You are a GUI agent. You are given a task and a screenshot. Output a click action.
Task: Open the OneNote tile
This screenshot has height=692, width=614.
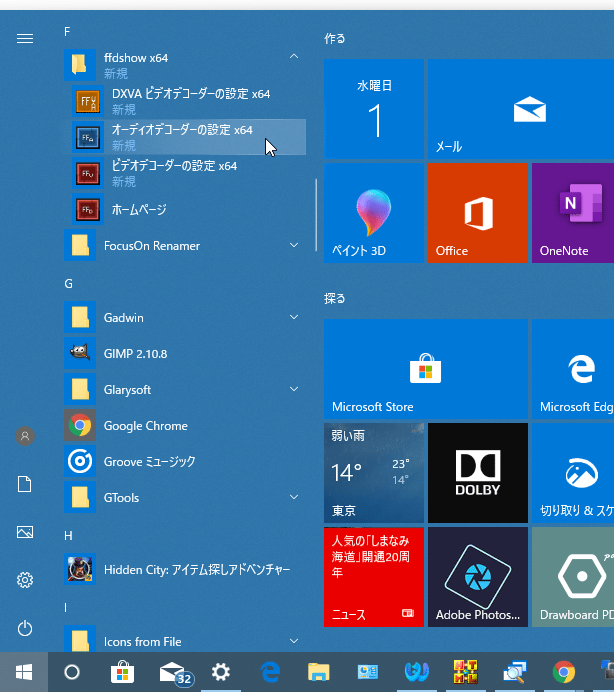click(573, 213)
